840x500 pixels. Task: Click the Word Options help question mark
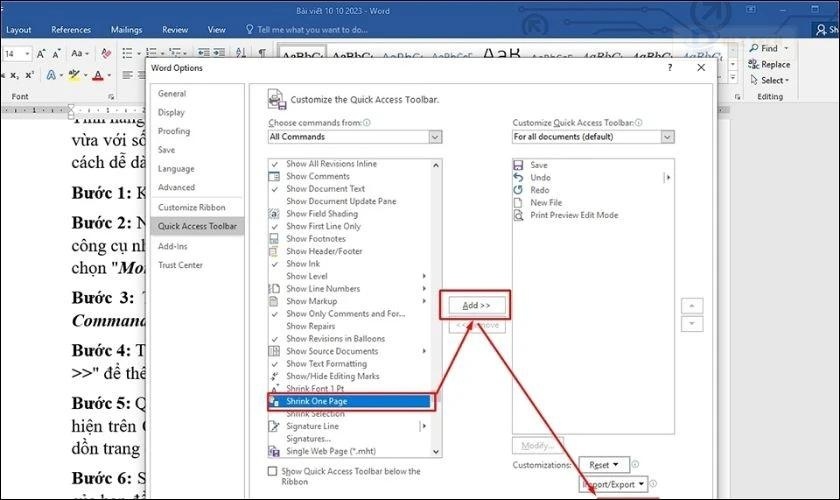(x=670, y=68)
